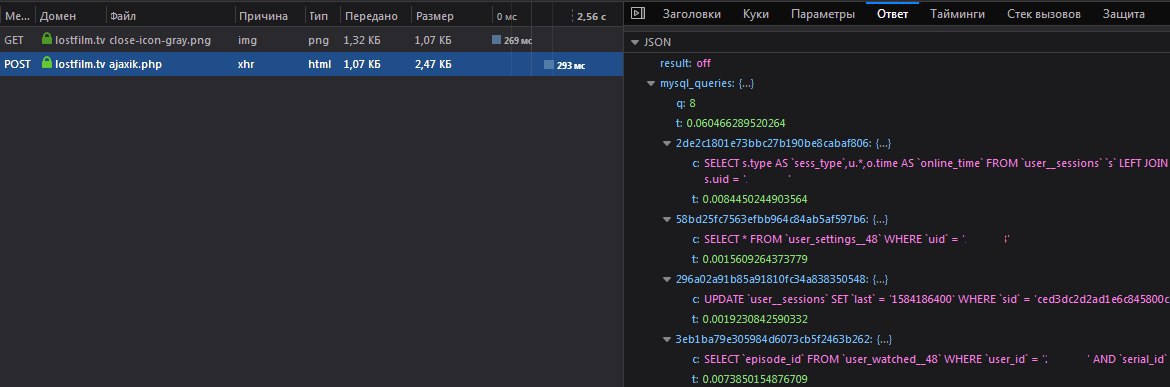Click the green lock icon for ajaxik.php
The width and height of the screenshot is (1170, 387).
click(x=47, y=63)
